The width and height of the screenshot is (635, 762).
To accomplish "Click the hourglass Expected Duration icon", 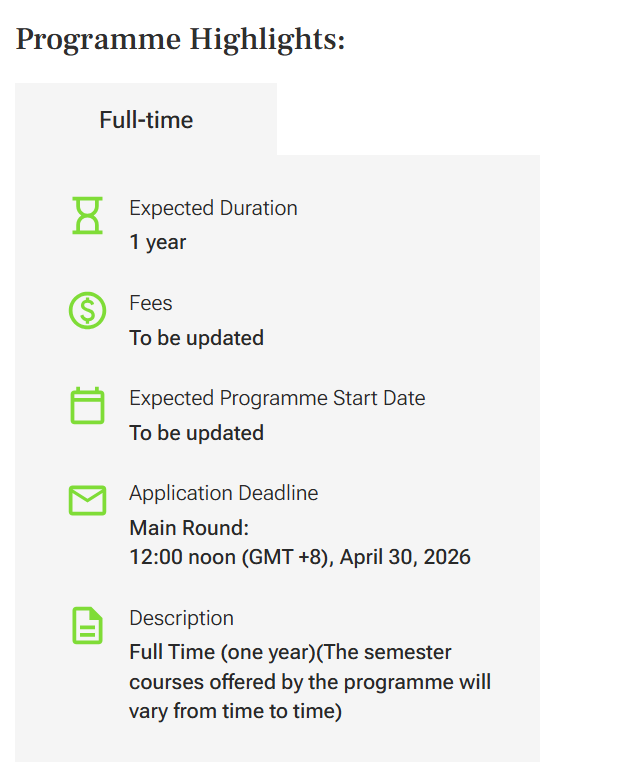I will pyautogui.click(x=87, y=215).
